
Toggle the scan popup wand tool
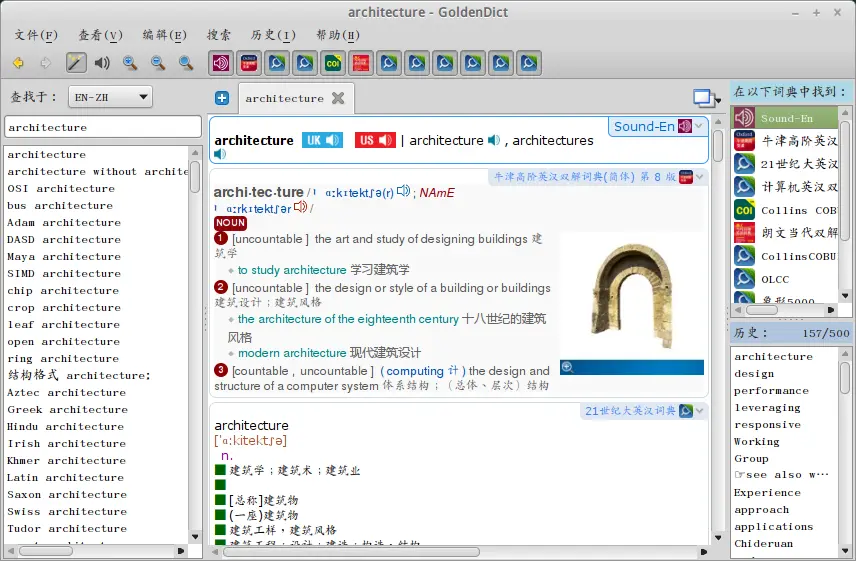(x=76, y=63)
